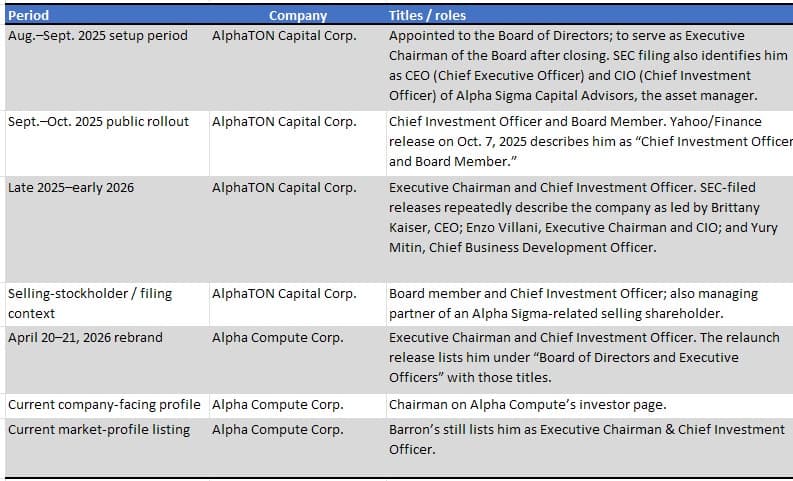Select the April 20–21, 2026 rebrand cell
Viewport: 793px width, 481px height.
(107, 360)
